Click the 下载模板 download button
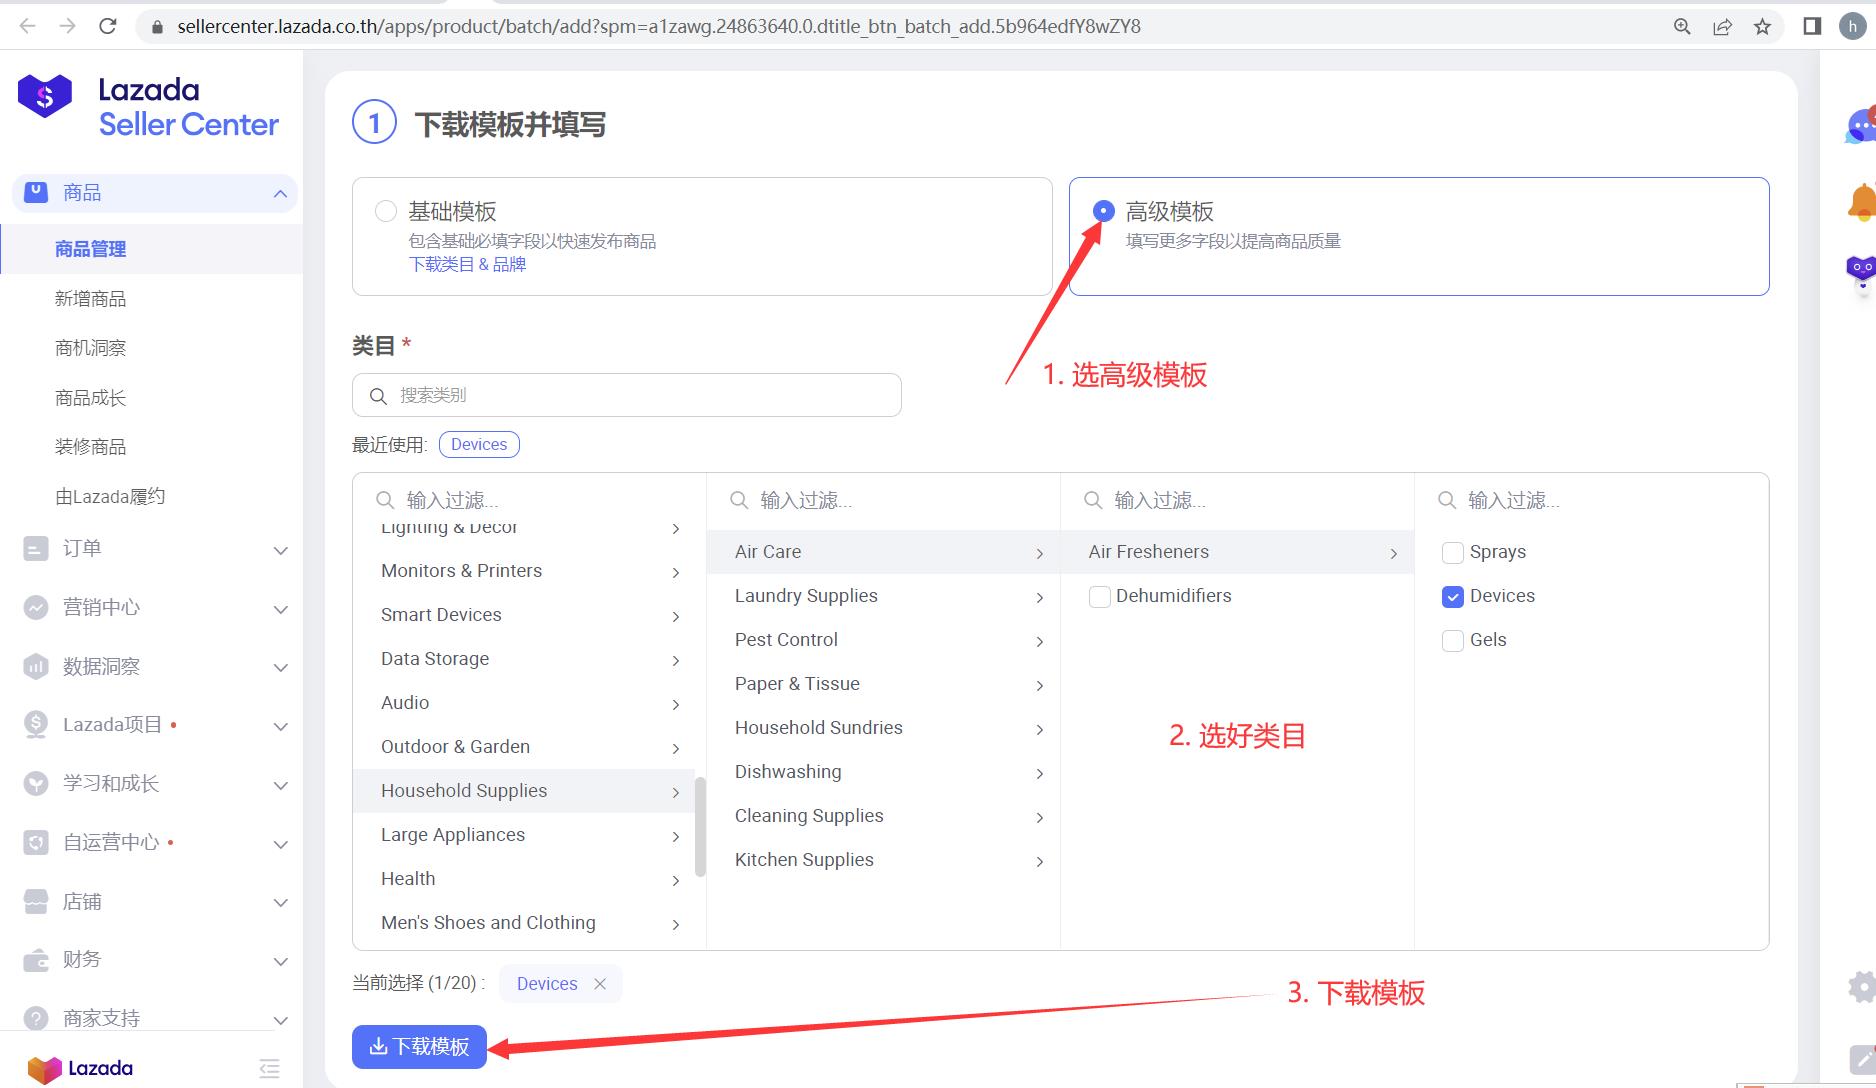The image size is (1876, 1088). (419, 1047)
